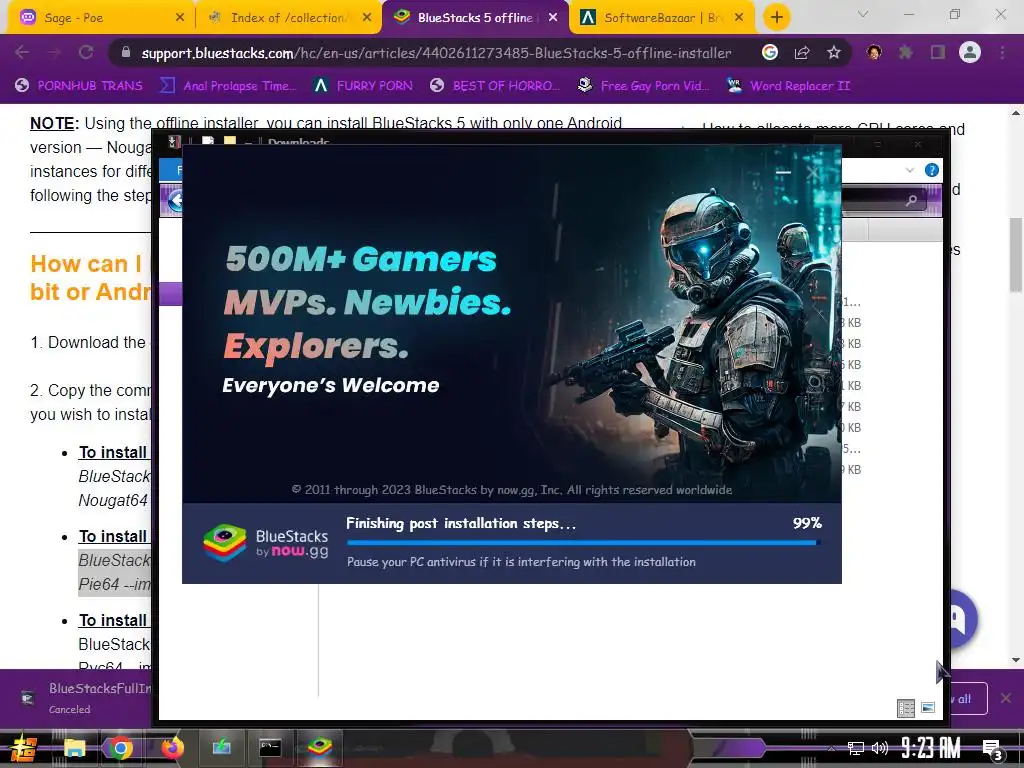This screenshot has width=1024, height=768.
Task: Open the quick access toolbar dropdown in Downloads
Action: pyautogui.click(x=248, y=140)
